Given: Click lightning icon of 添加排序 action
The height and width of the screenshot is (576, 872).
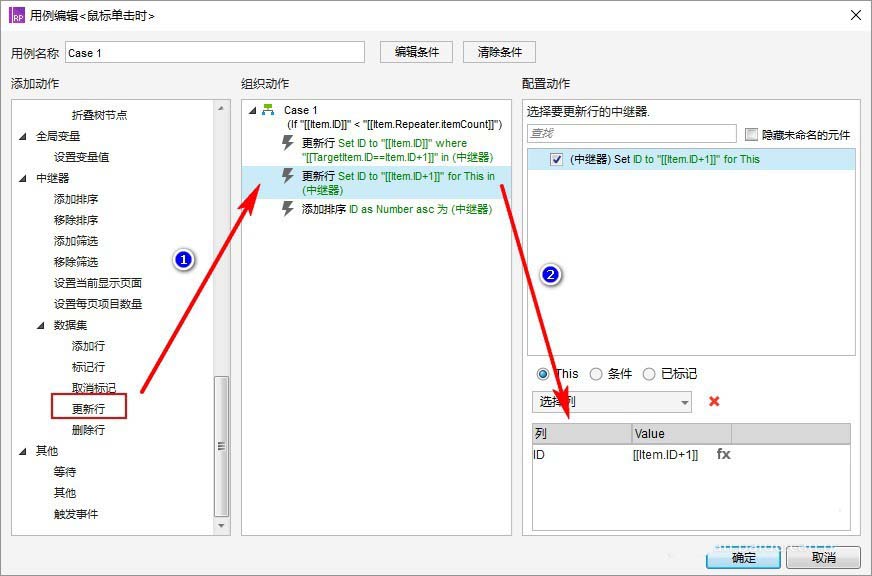Looking at the screenshot, I should coord(288,209).
